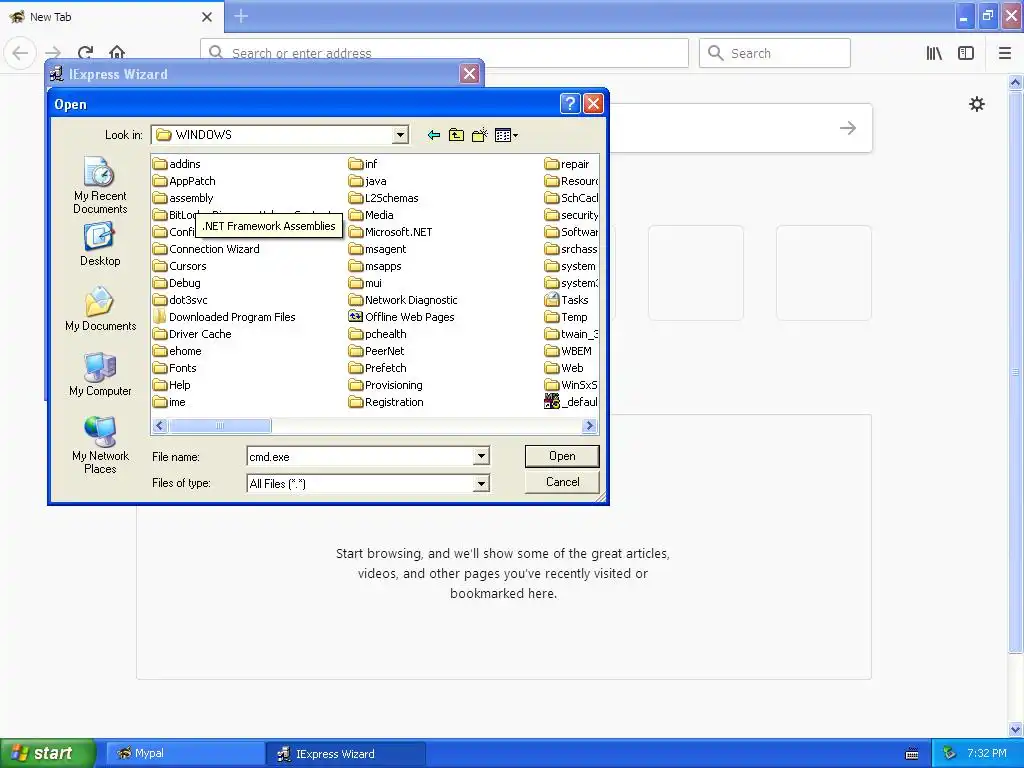Screen dimensions: 1024x768
Task: Select the addins folder
Action: (x=177, y=164)
